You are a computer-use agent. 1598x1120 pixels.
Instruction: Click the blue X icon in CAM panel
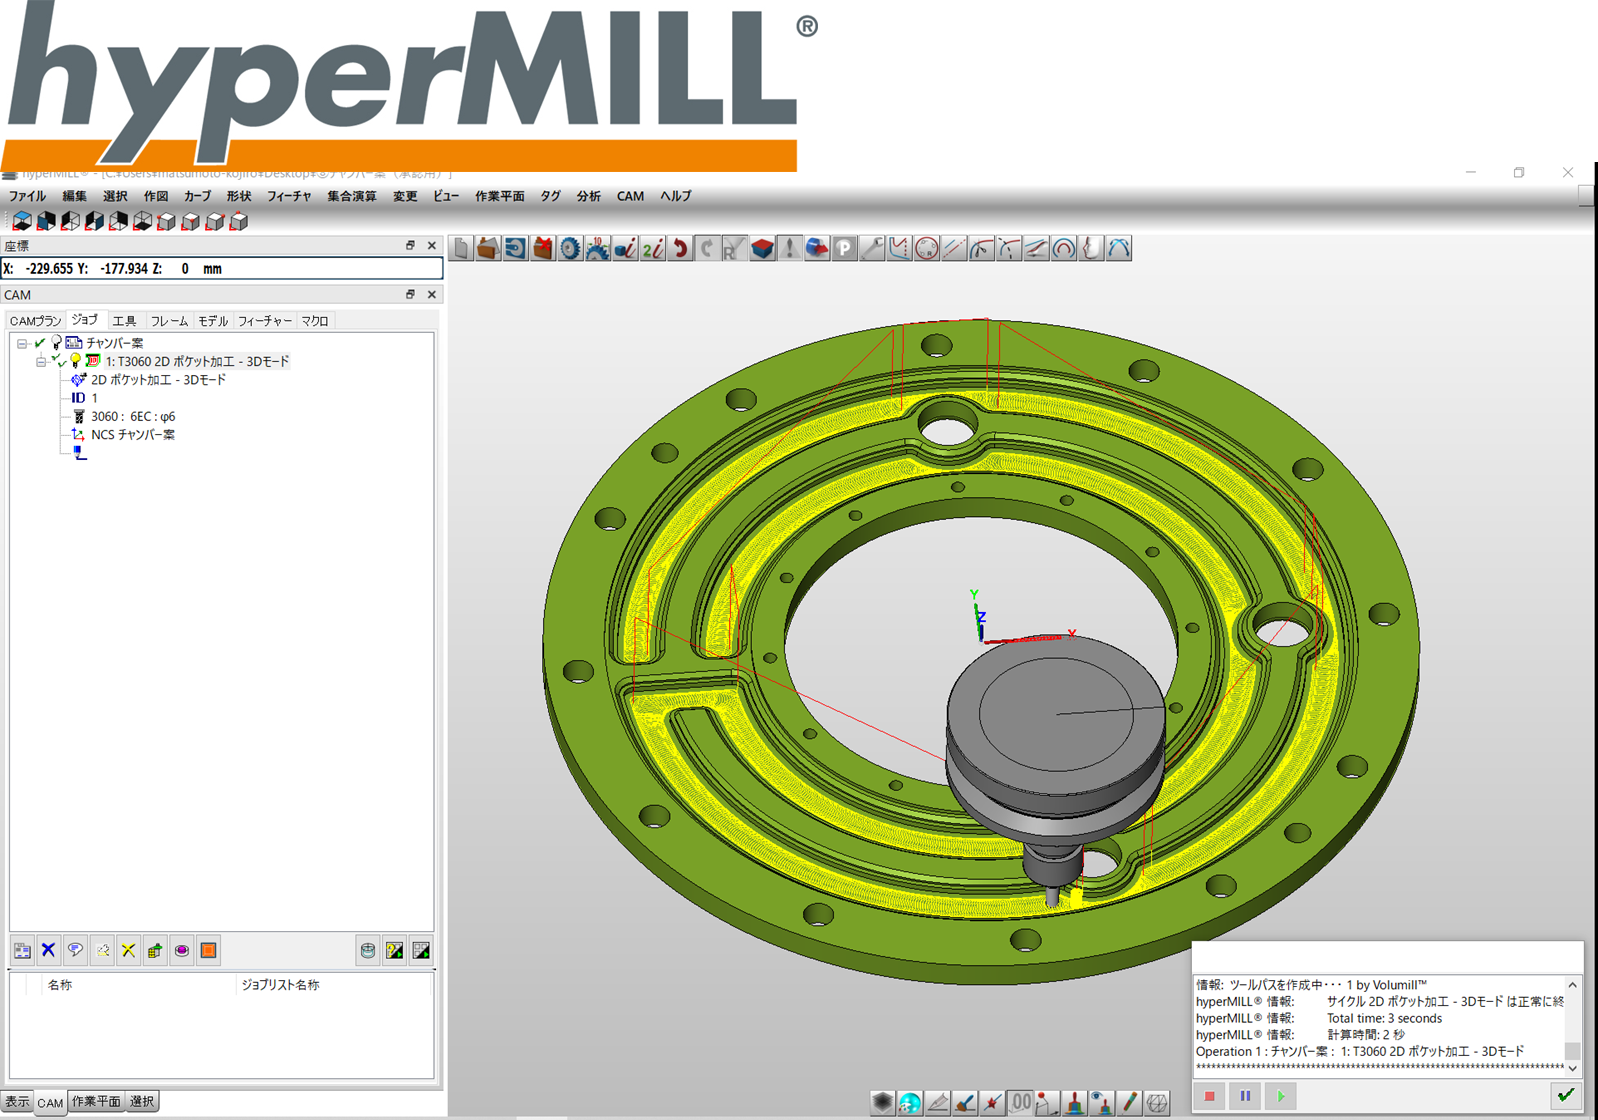tap(48, 951)
